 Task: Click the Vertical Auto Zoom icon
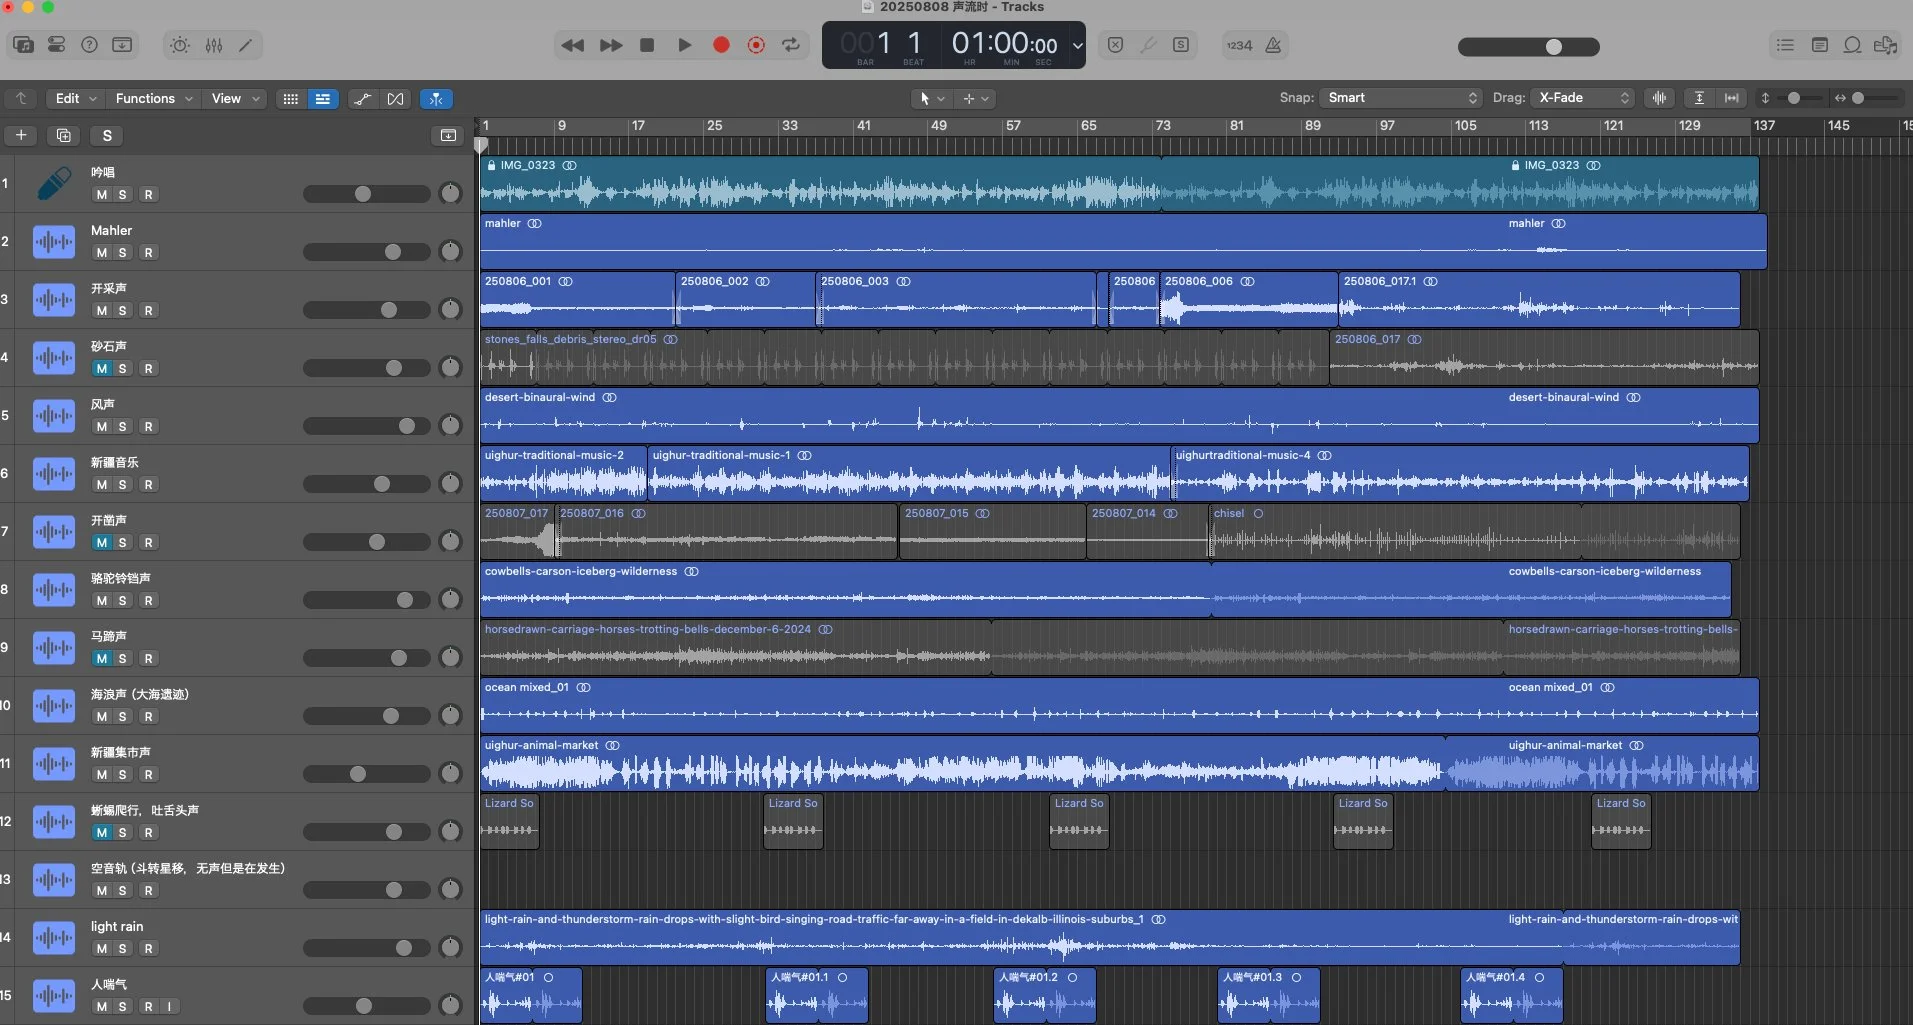click(x=1699, y=98)
